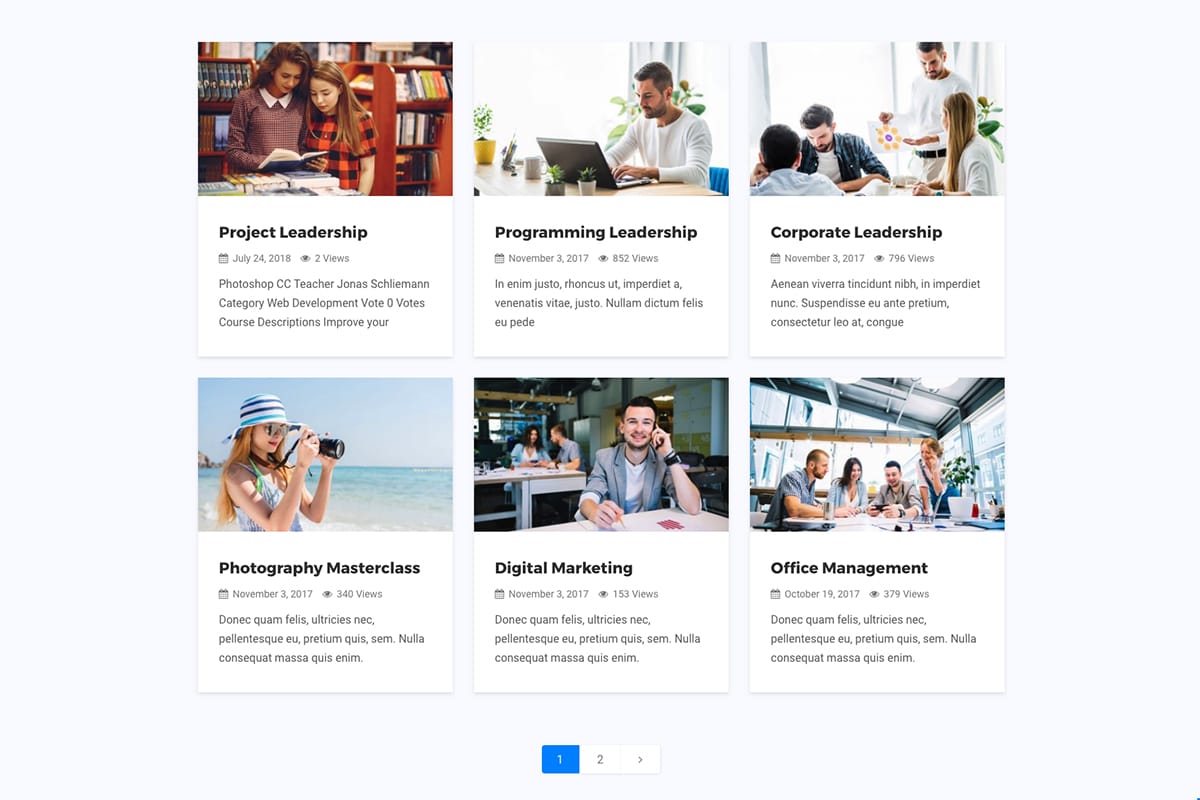Click description starting 'In enim justo, rhoncus'
Screen dimensions: 1200x800
(x=599, y=303)
